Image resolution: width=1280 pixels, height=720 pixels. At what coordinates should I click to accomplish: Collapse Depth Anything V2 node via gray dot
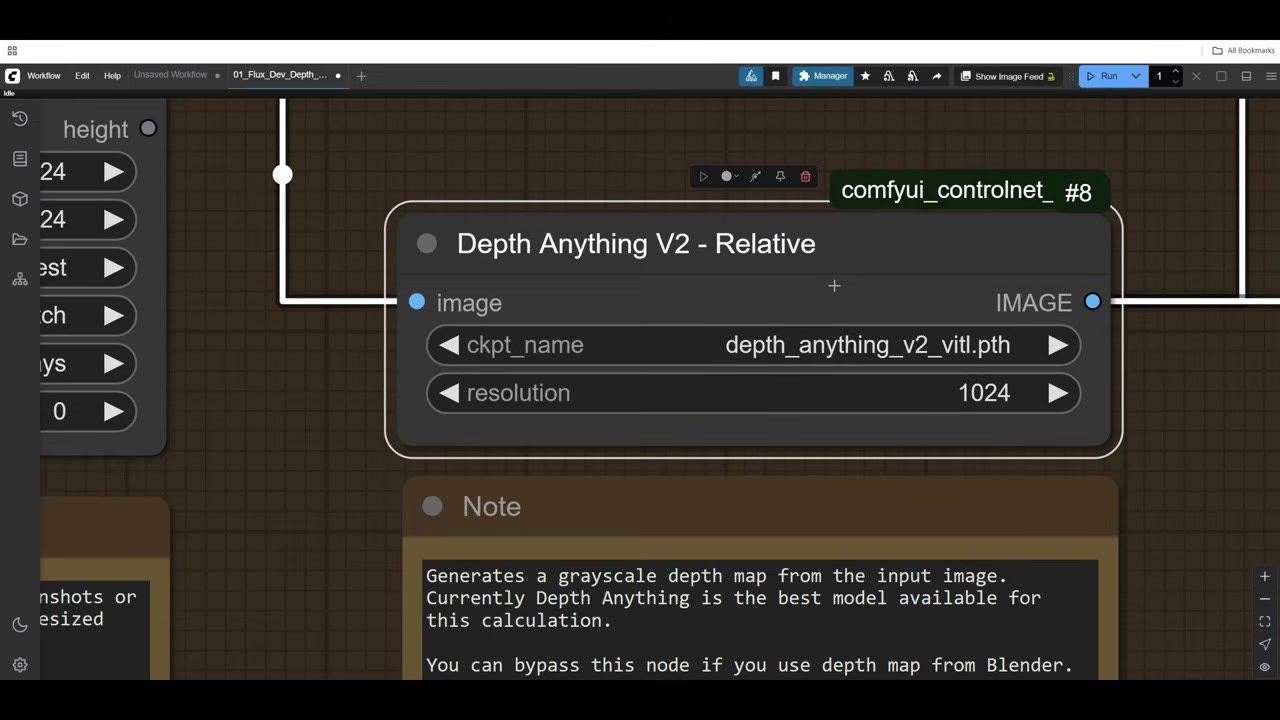tap(427, 244)
